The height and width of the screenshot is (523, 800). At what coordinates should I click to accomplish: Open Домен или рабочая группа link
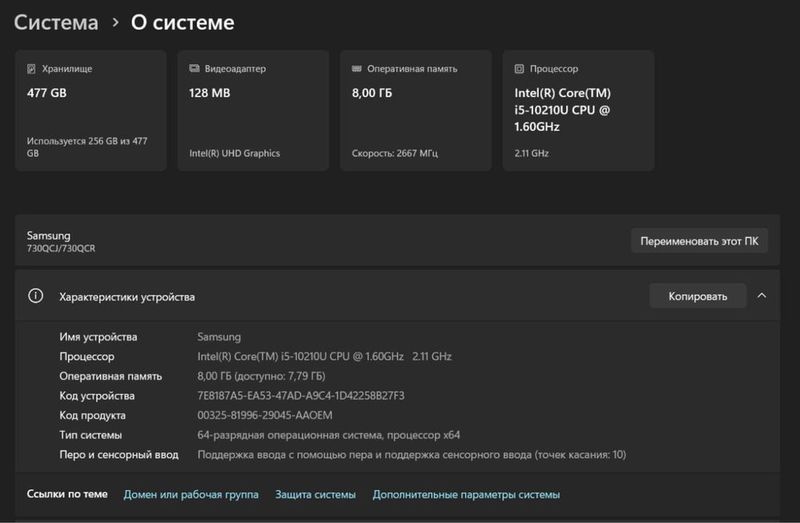coord(191,494)
